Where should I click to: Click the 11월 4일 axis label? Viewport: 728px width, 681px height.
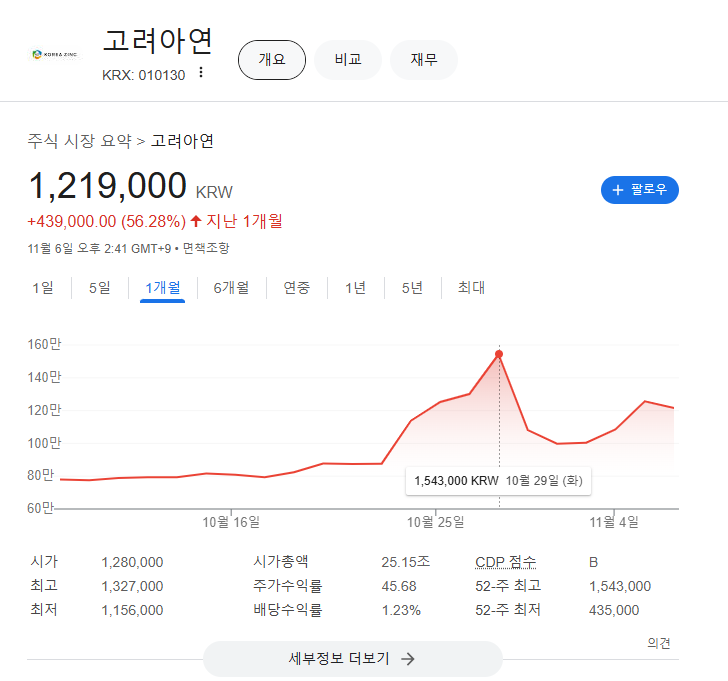(614, 522)
